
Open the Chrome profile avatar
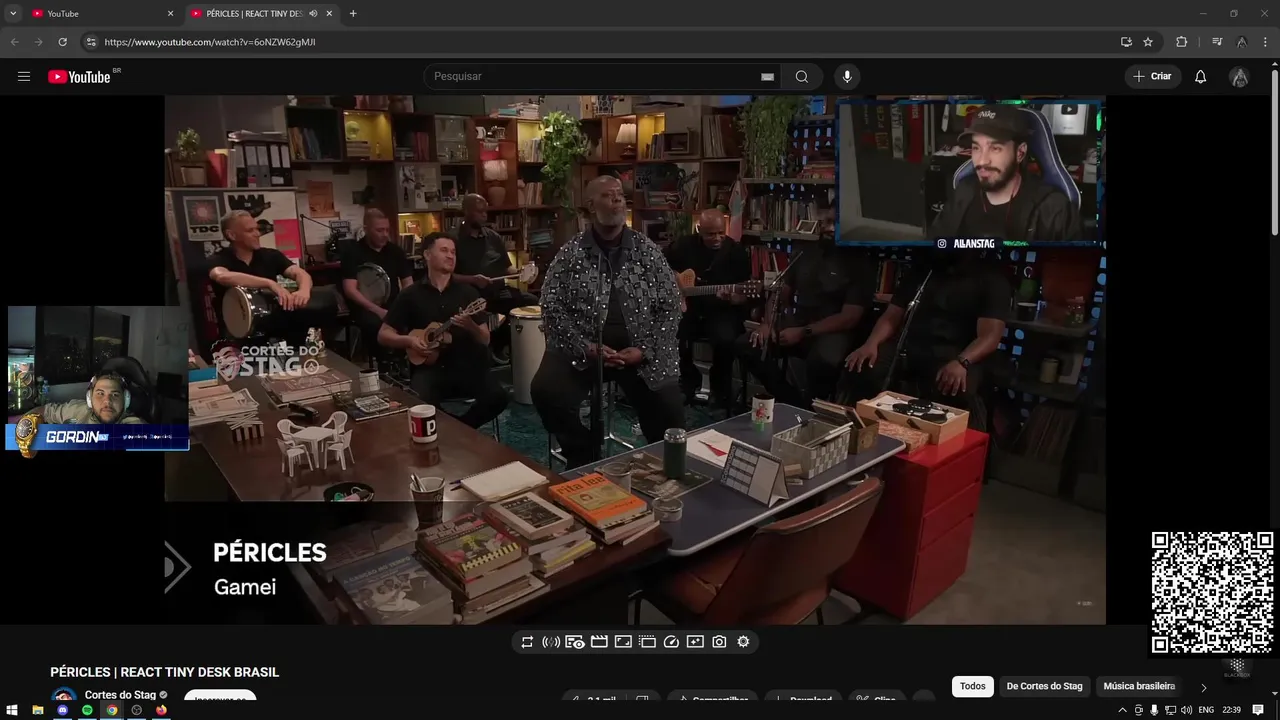click(1241, 42)
